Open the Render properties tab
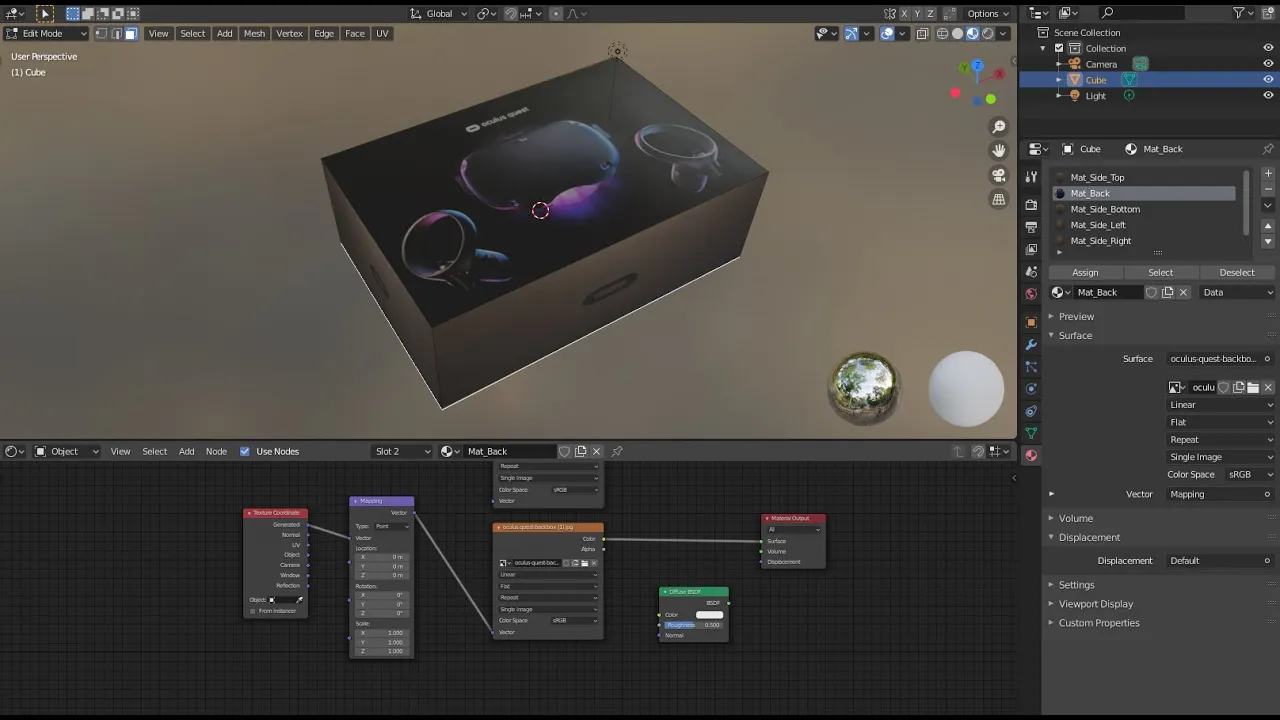This screenshot has height=720, width=1280. coord(1031,205)
